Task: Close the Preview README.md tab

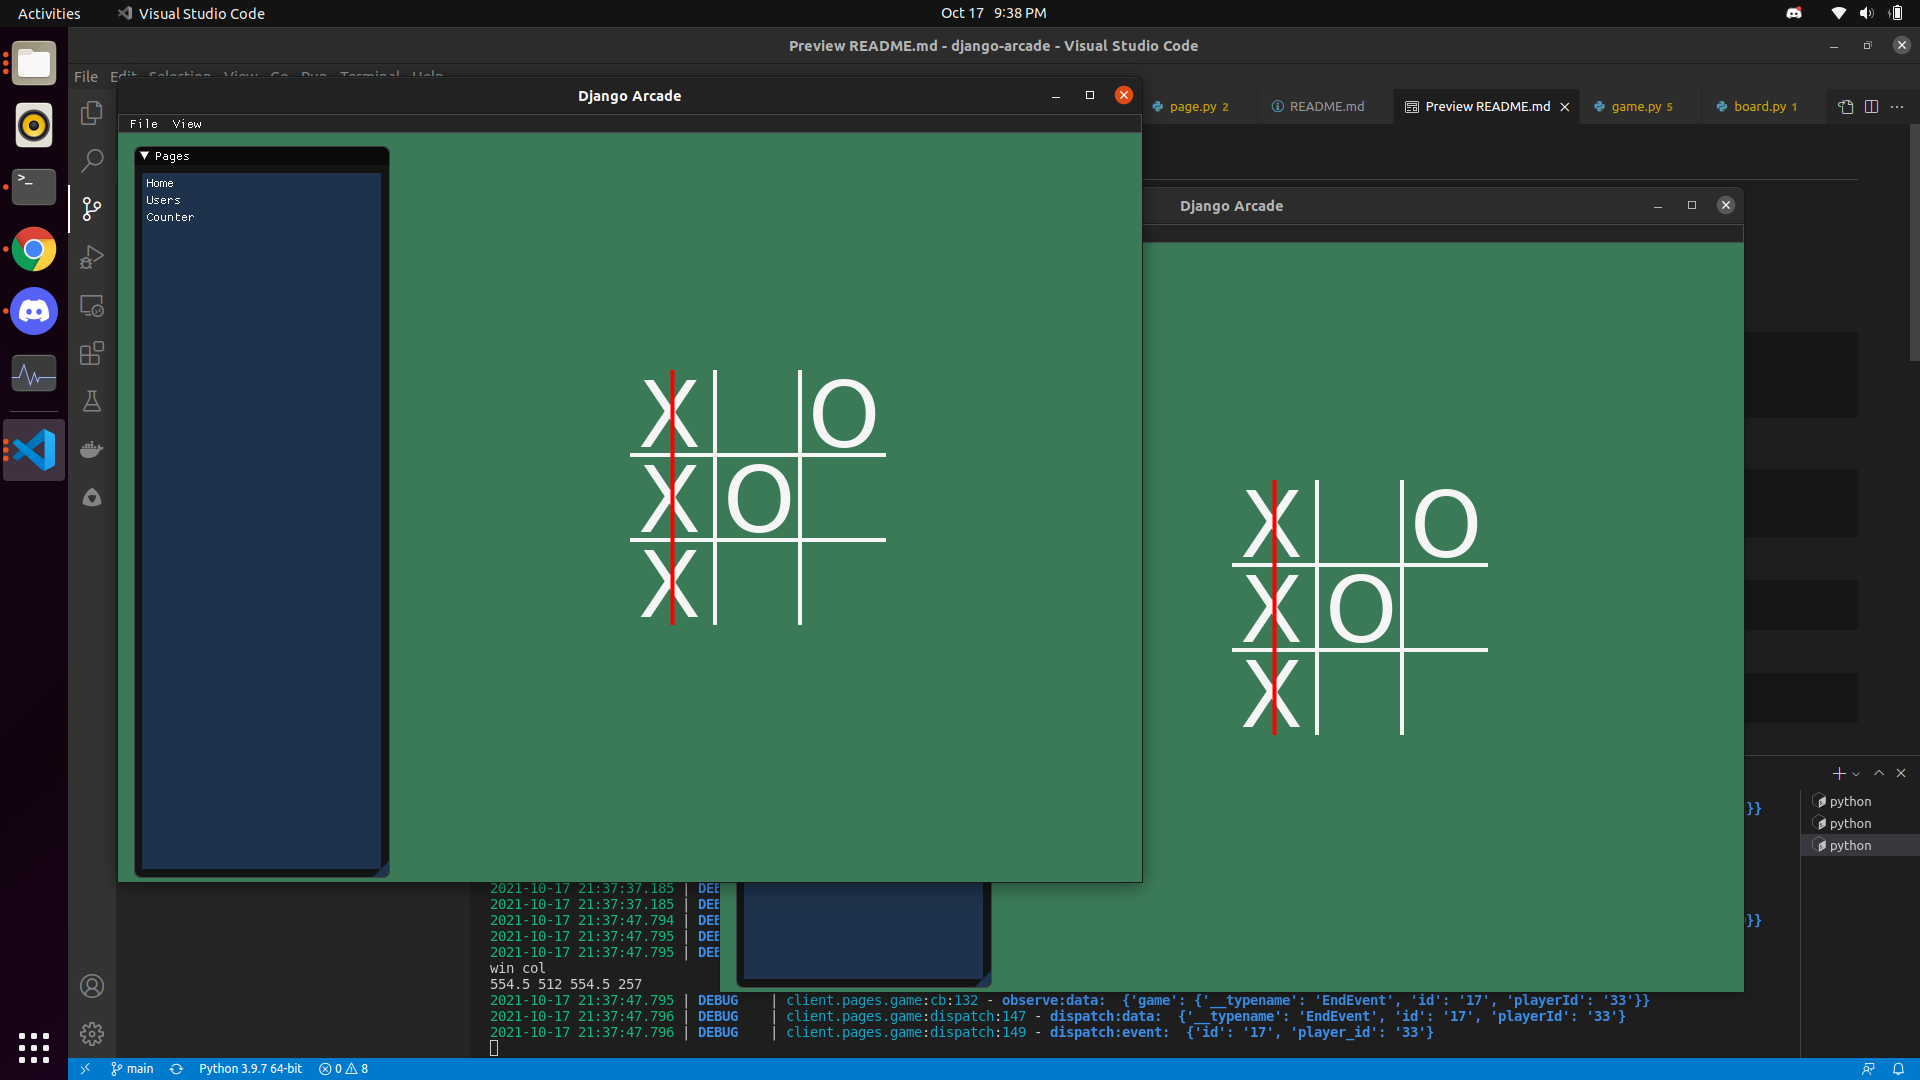Action: [1565, 107]
